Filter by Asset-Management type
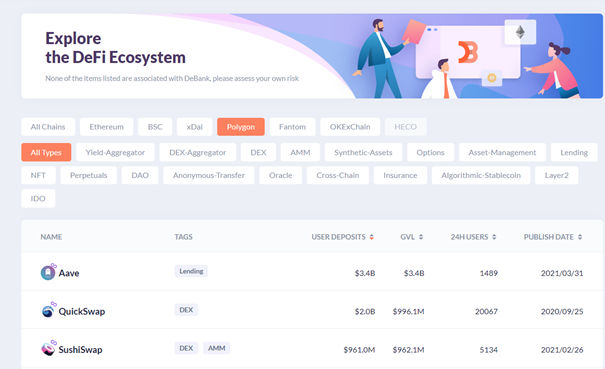Image resolution: width=605 pixels, height=369 pixels. point(502,152)
